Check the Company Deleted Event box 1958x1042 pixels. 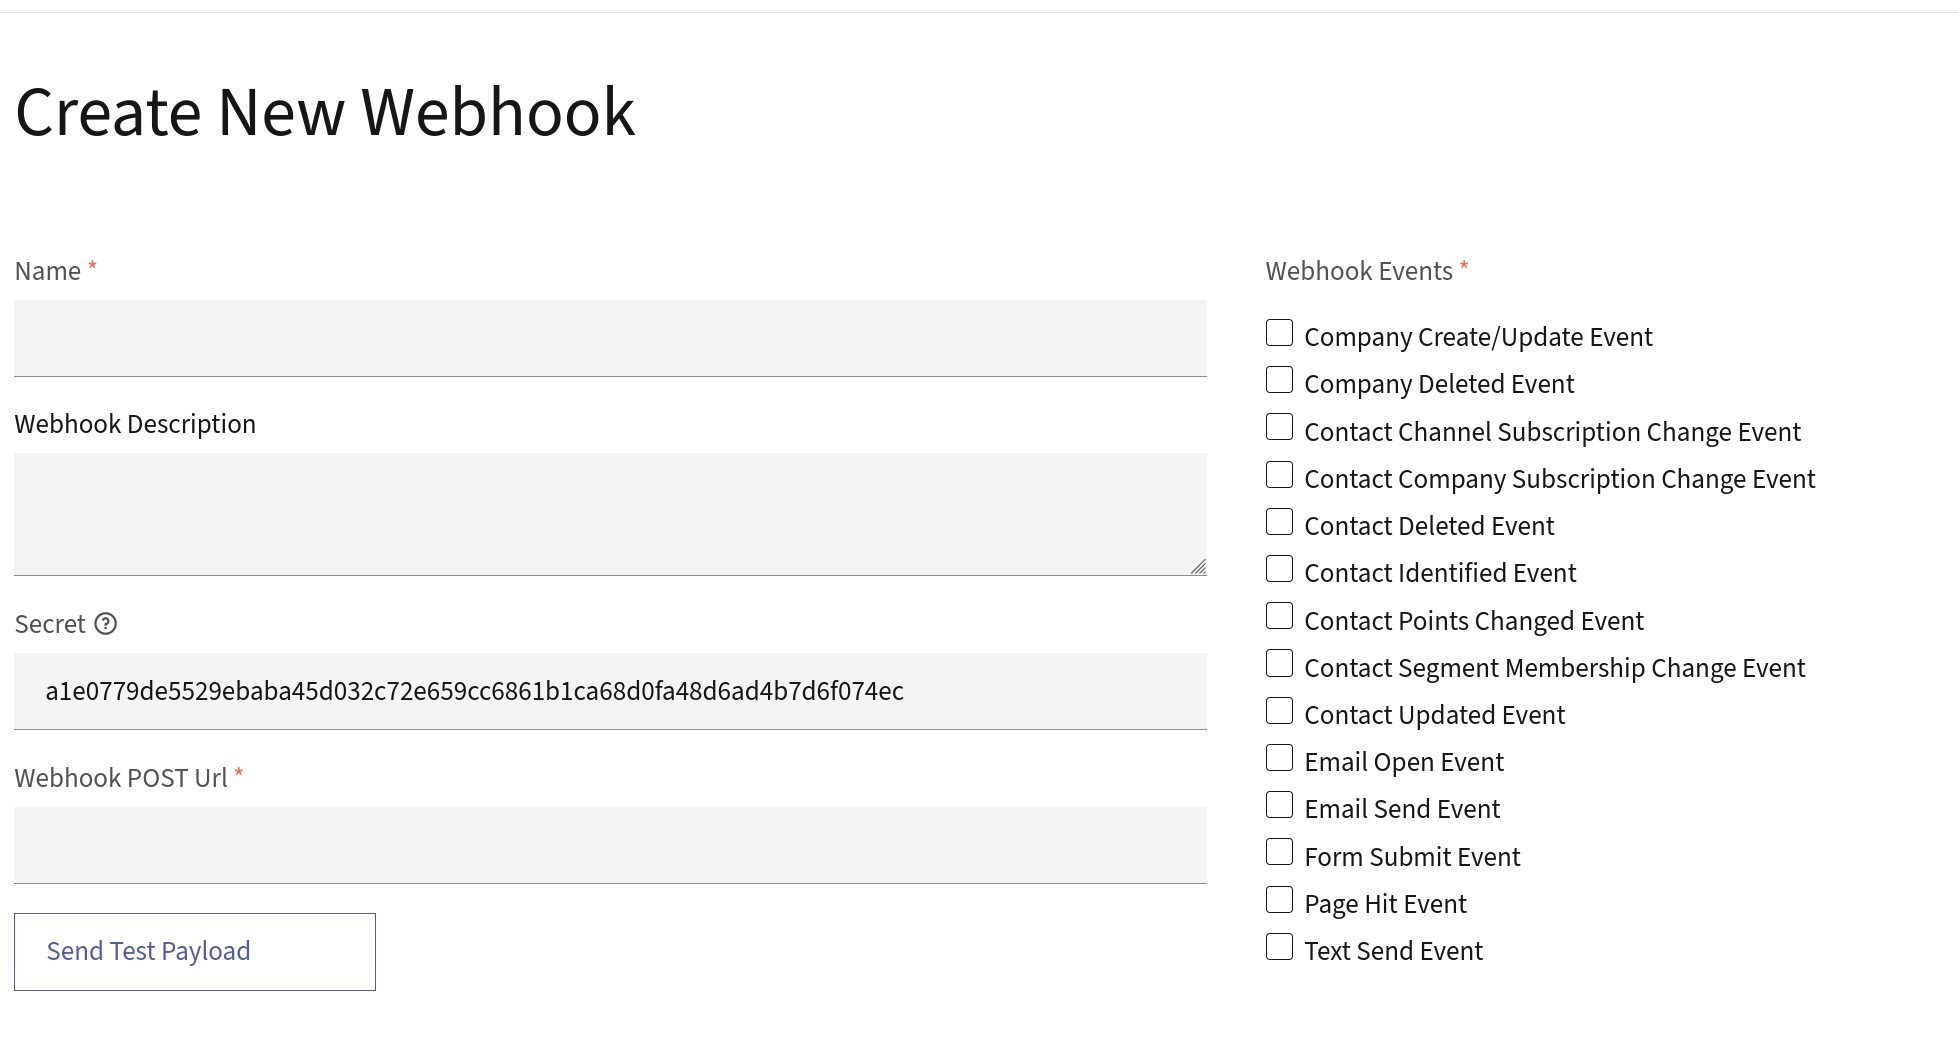tap(1279, 380)
